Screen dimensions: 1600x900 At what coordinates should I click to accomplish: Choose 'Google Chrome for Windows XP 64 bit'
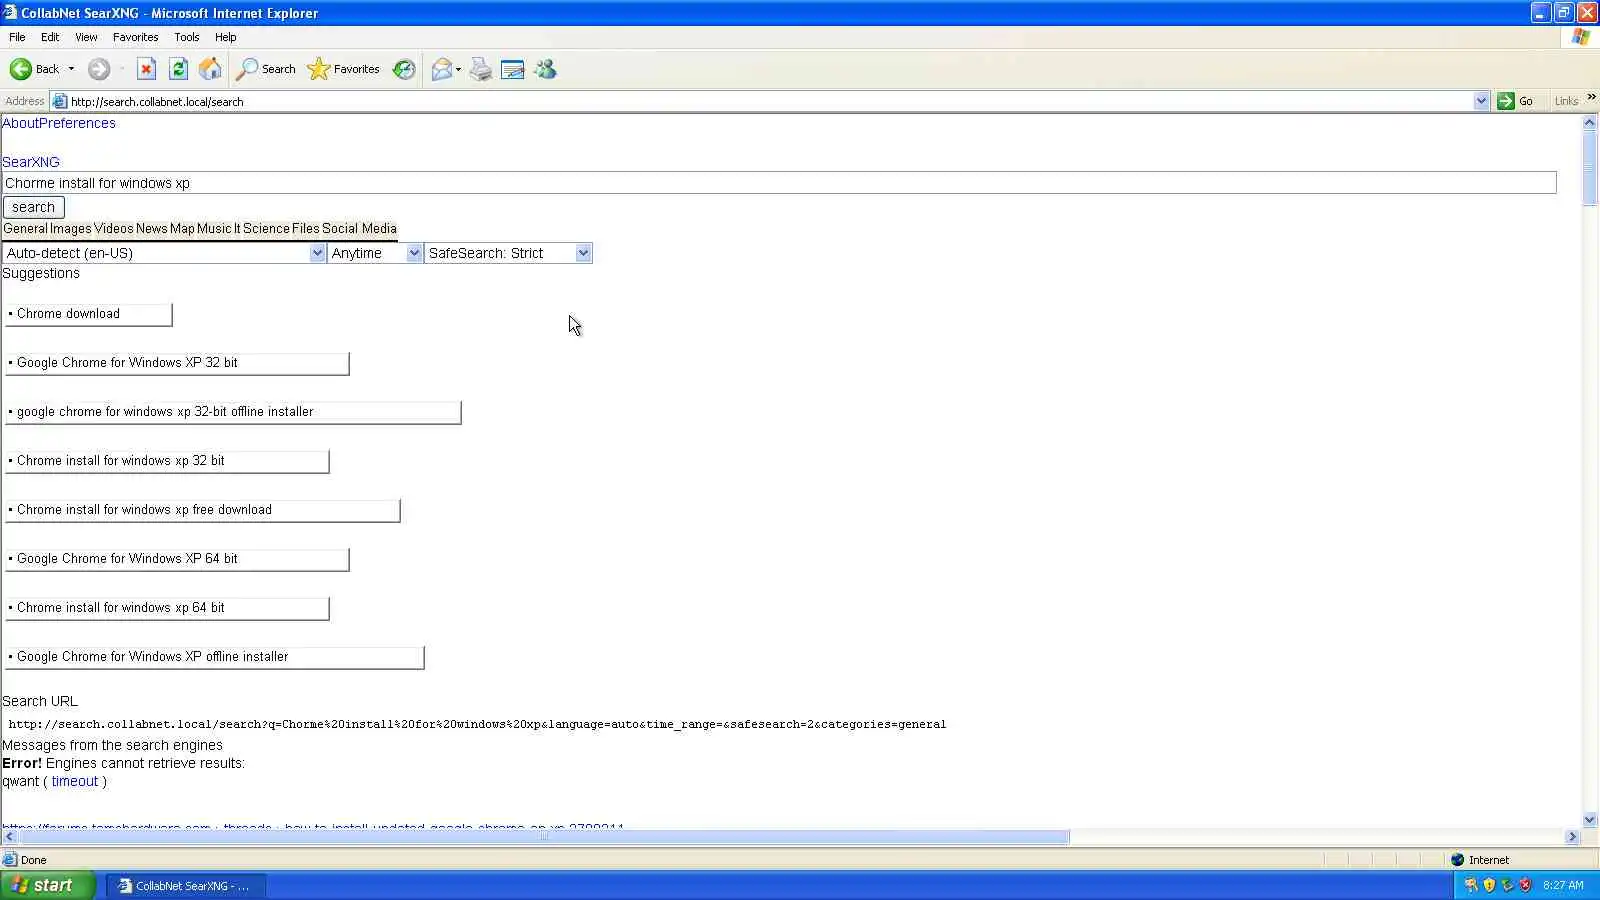click(177, 559)
